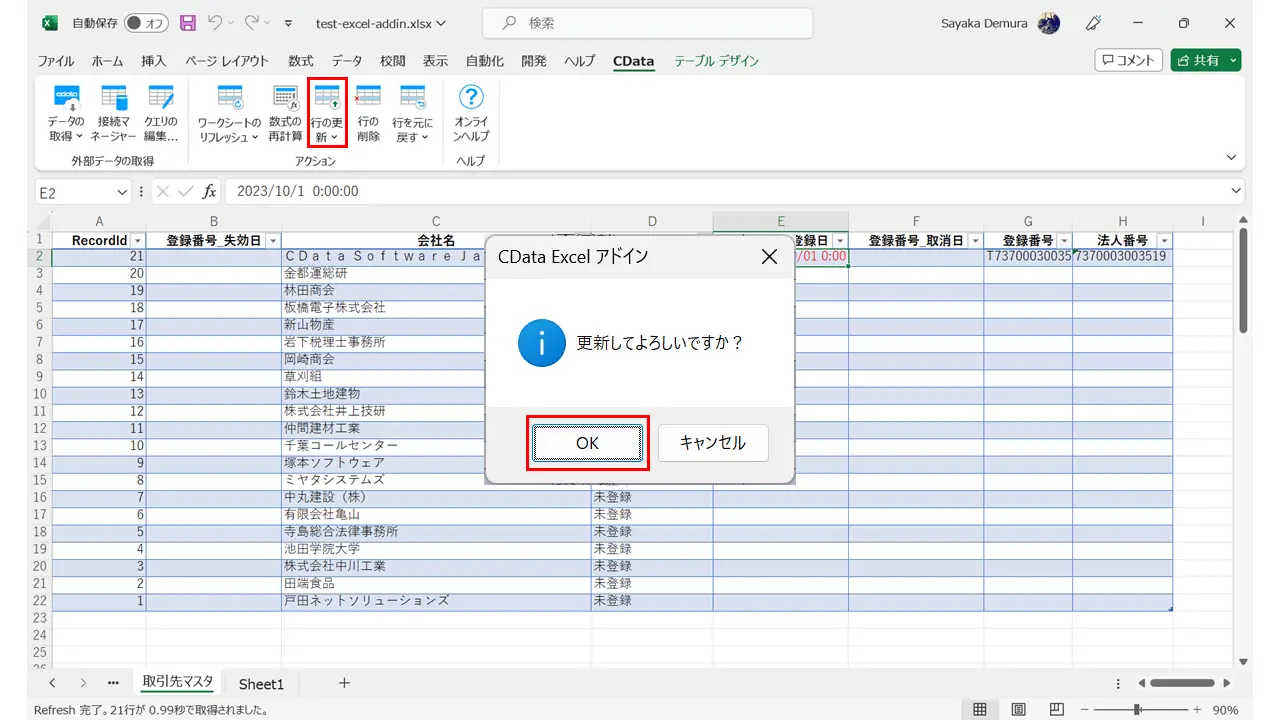Viewport: 1280px width, 720px height.
Task: Confirm the update with OK button
Action: (587, 443)
